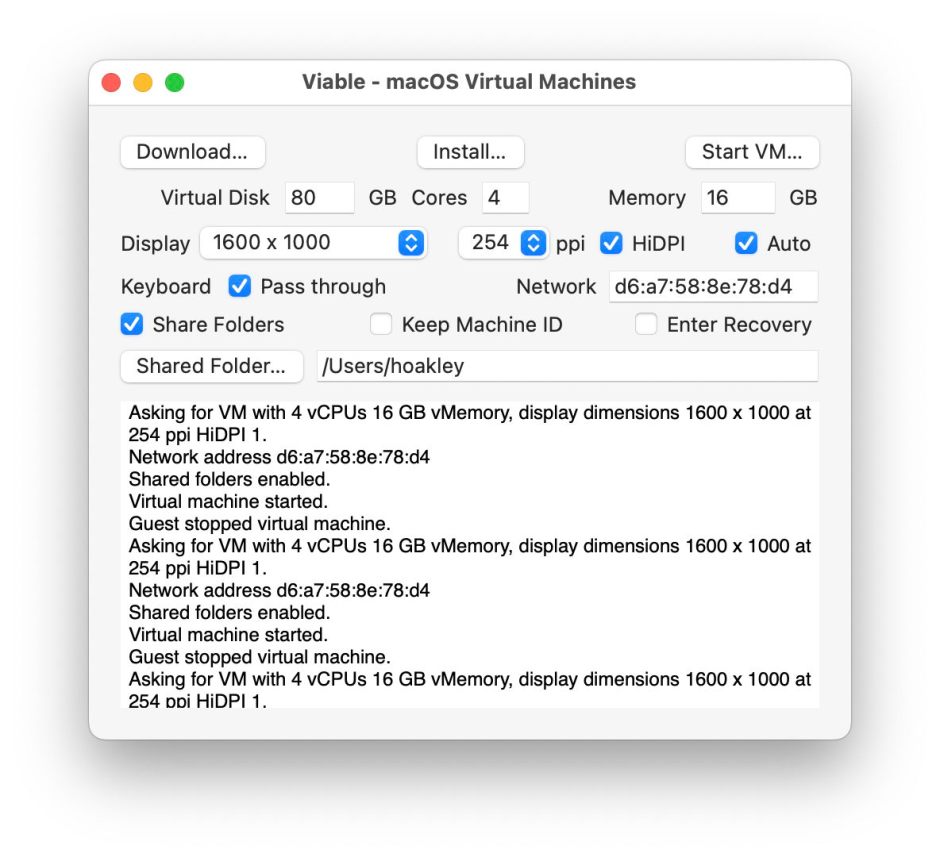Open the Shared Folder... chooser
This screenshot has width=940, height=857.
(211, 366)
